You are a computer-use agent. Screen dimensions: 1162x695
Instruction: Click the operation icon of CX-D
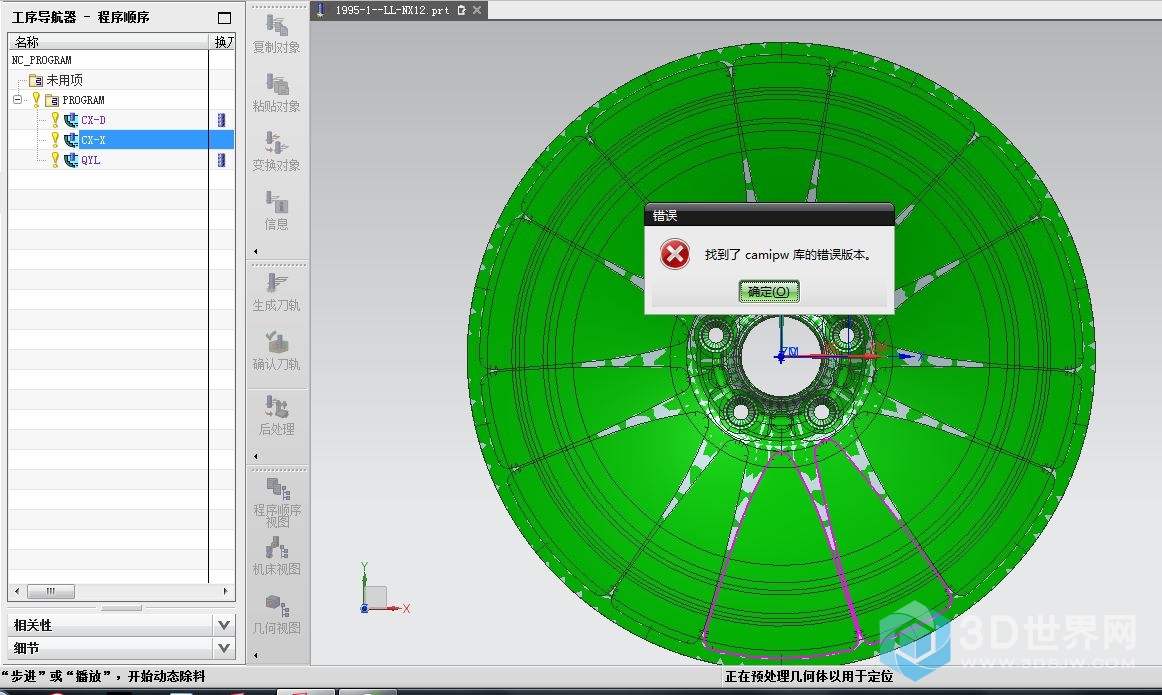click(x=71, y=120)
